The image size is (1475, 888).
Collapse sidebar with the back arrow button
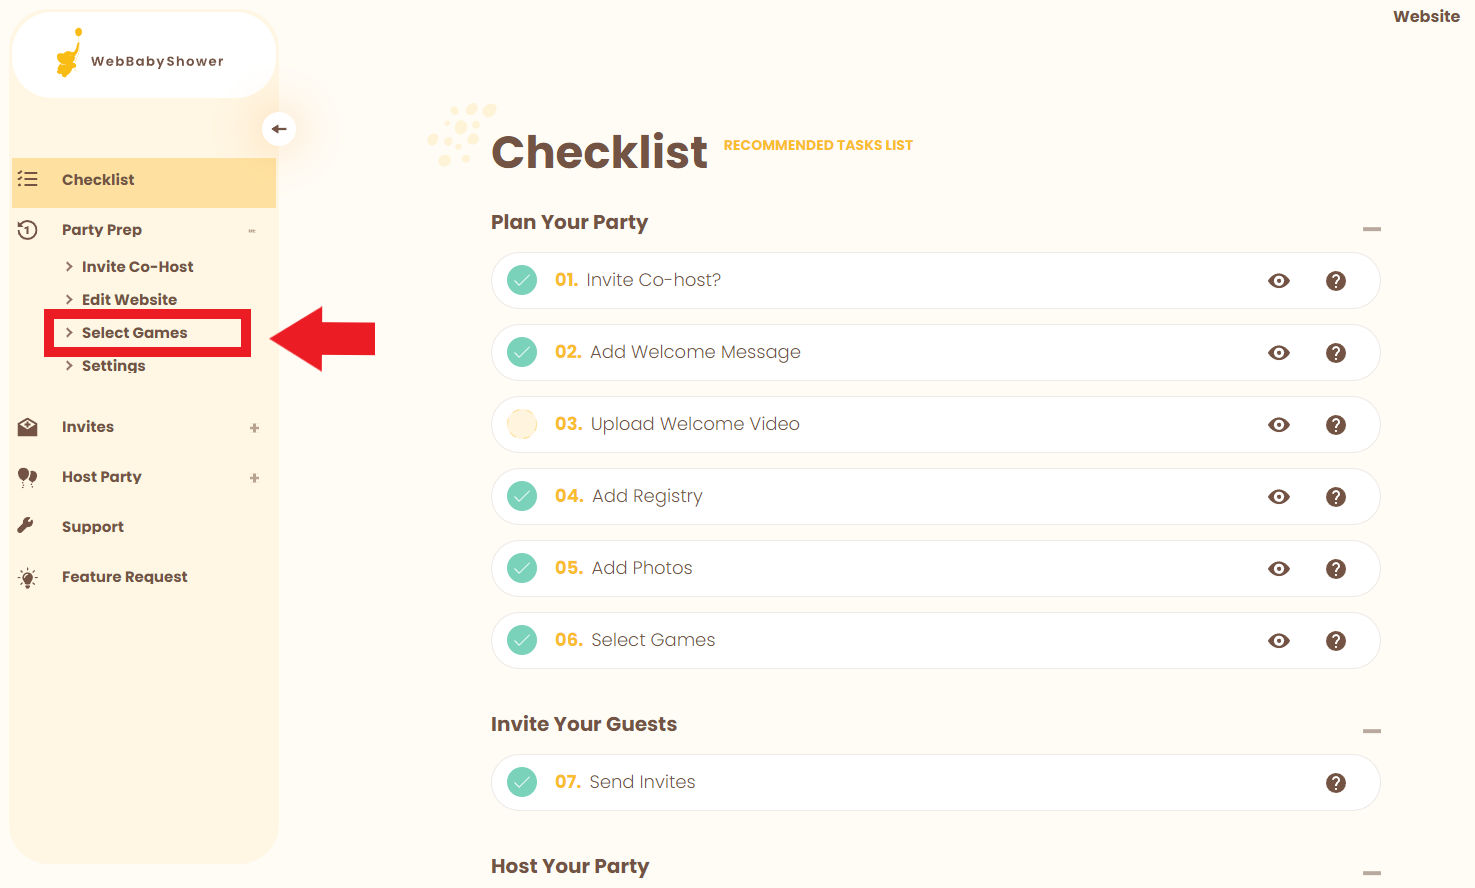click(x=279, y=129)
